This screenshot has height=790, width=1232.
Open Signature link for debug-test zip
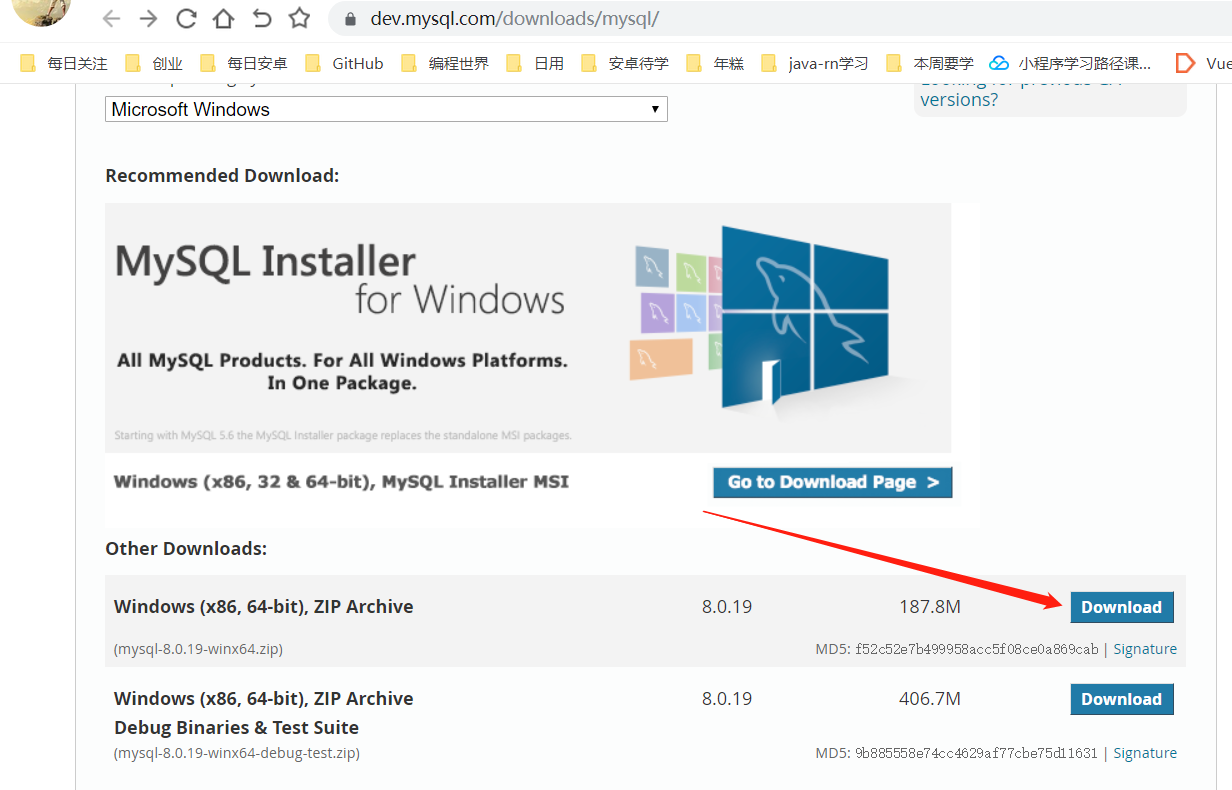click(1145, 753)
